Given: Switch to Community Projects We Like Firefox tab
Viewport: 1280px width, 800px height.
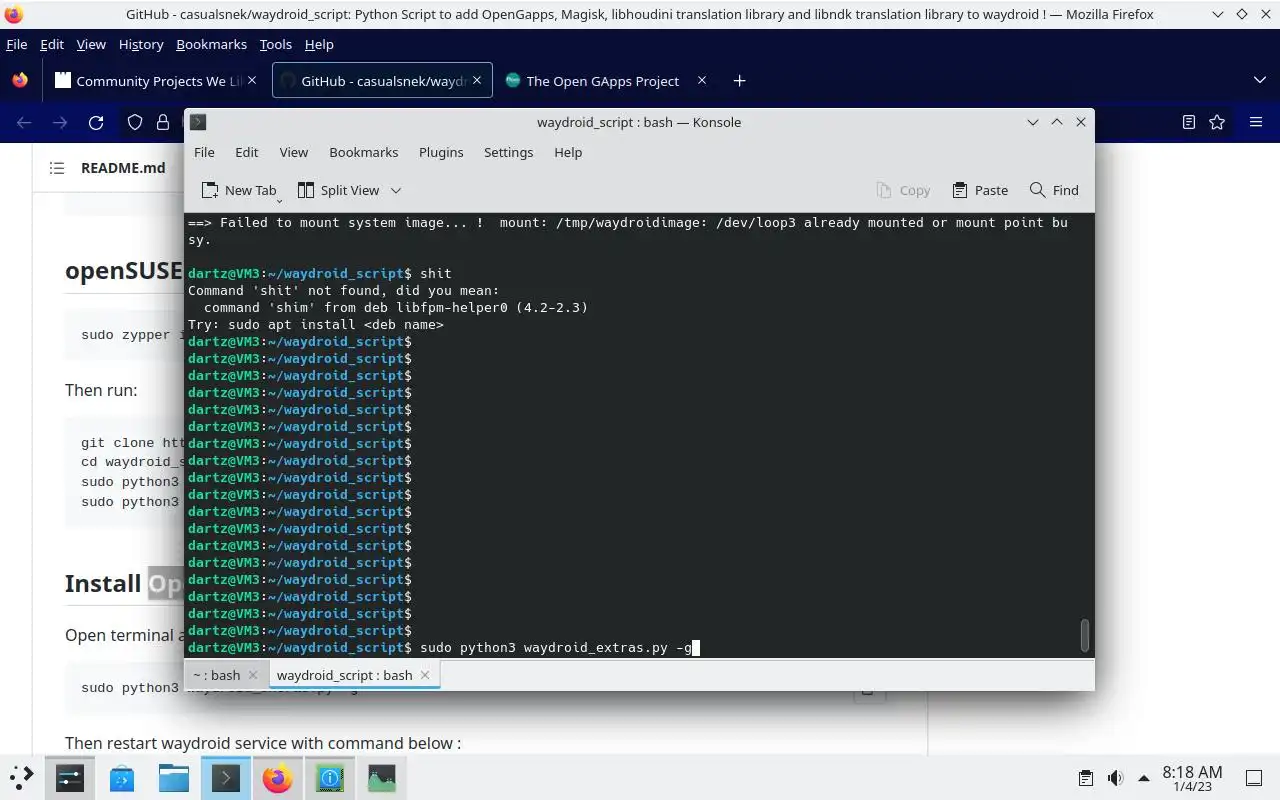Looking at the screenshot, I should [x=156, y=81].
